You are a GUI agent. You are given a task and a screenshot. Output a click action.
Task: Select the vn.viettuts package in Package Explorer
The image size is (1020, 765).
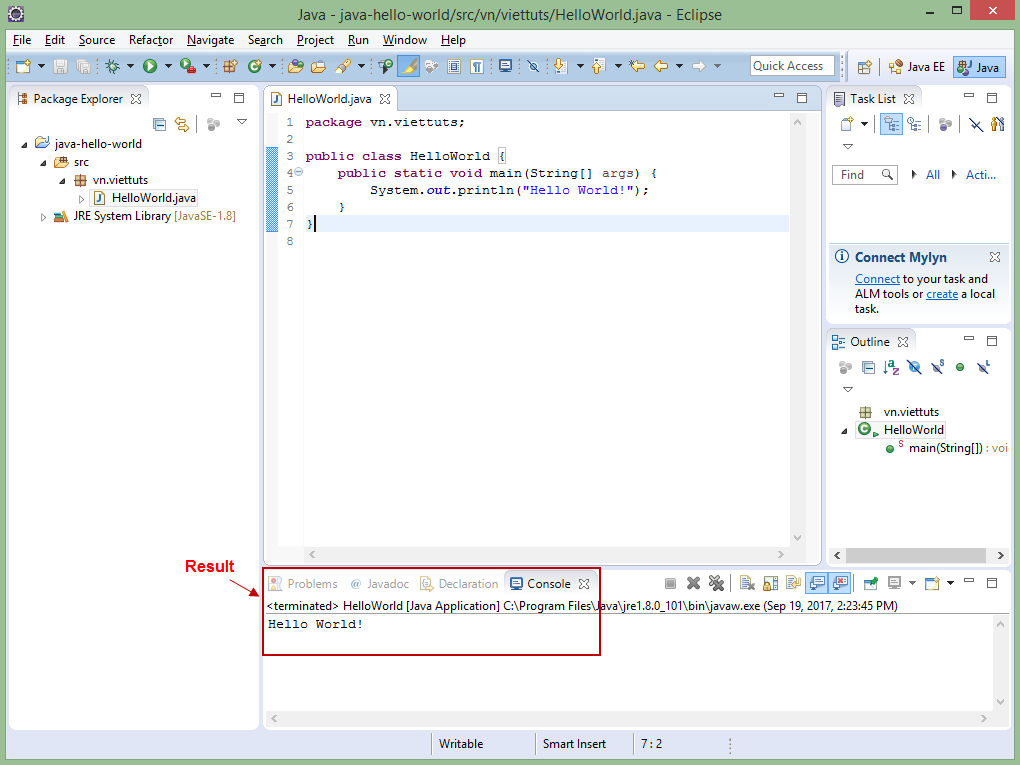click(x=120, y=180)
